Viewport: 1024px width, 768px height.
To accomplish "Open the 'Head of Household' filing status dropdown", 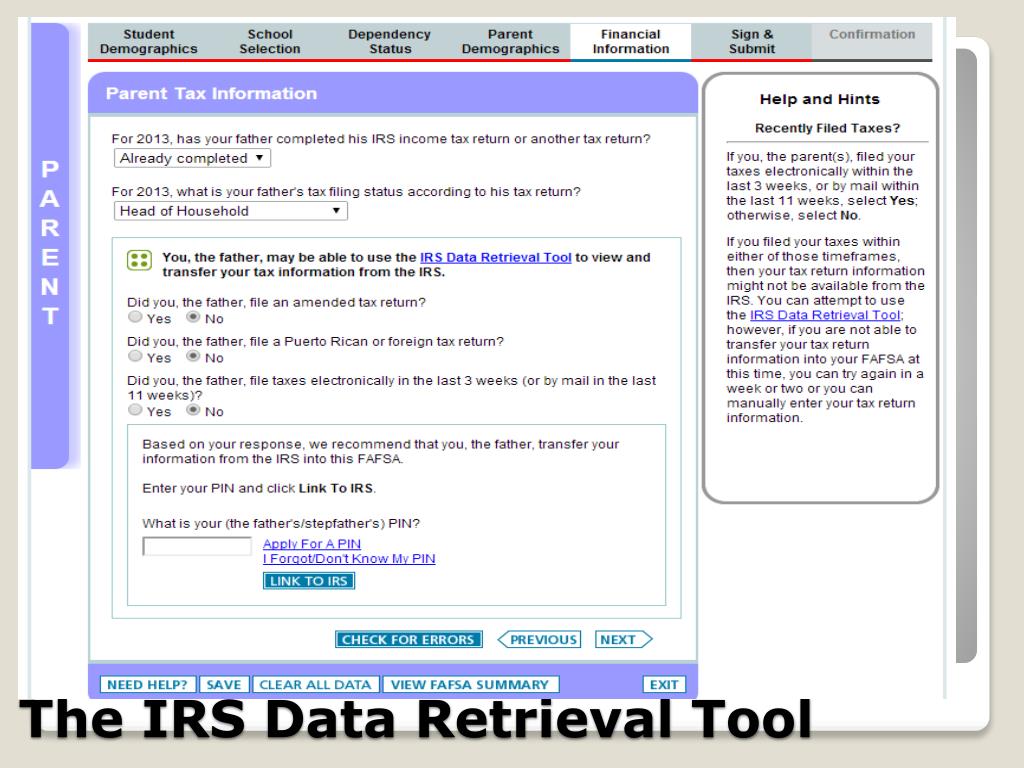I will click(x=231, y=211).
